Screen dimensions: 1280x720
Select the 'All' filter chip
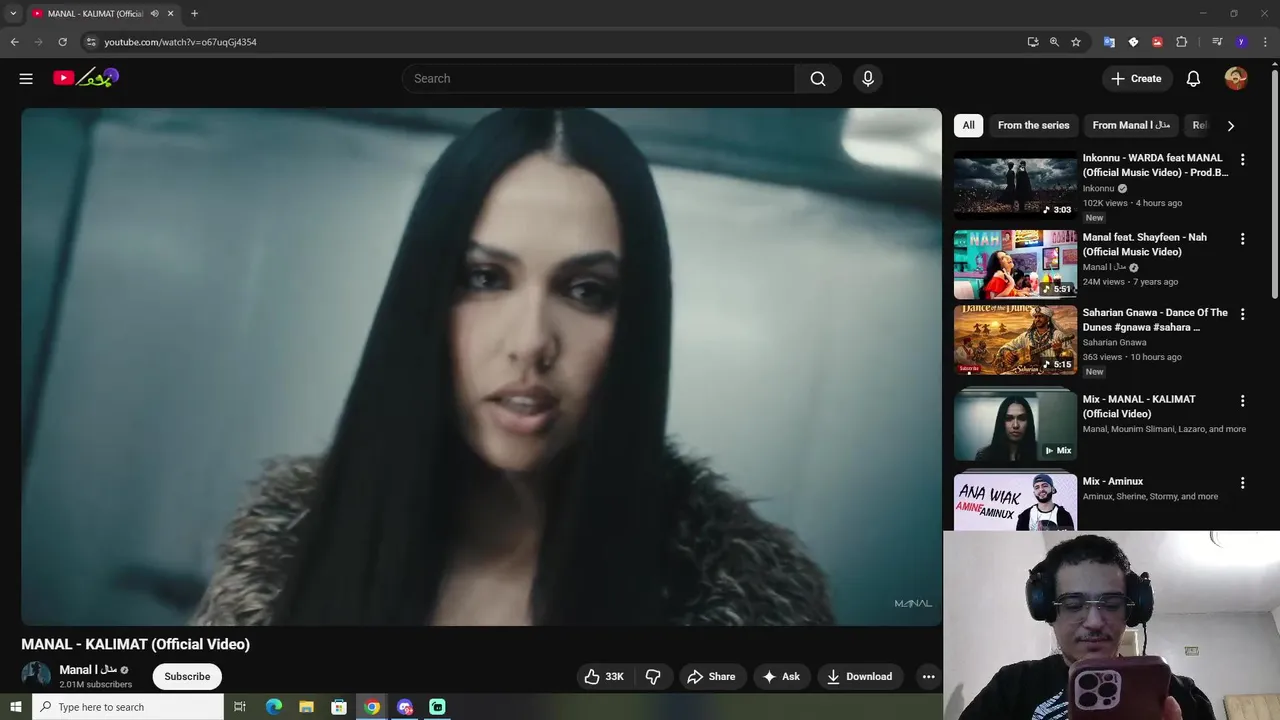pyautogui.click(x=968, y=125)
